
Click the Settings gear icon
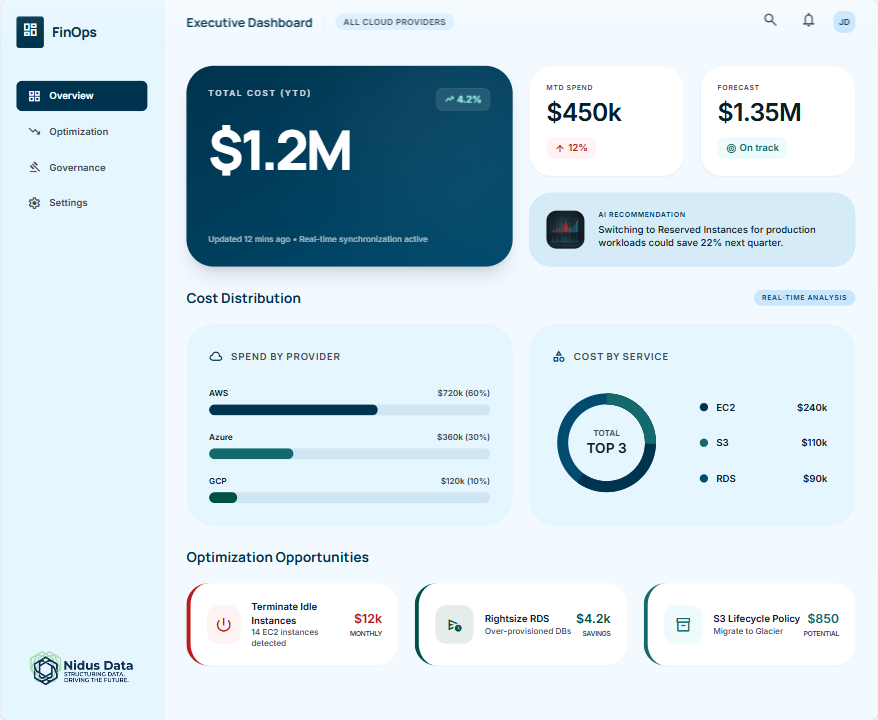click(34, 203)
